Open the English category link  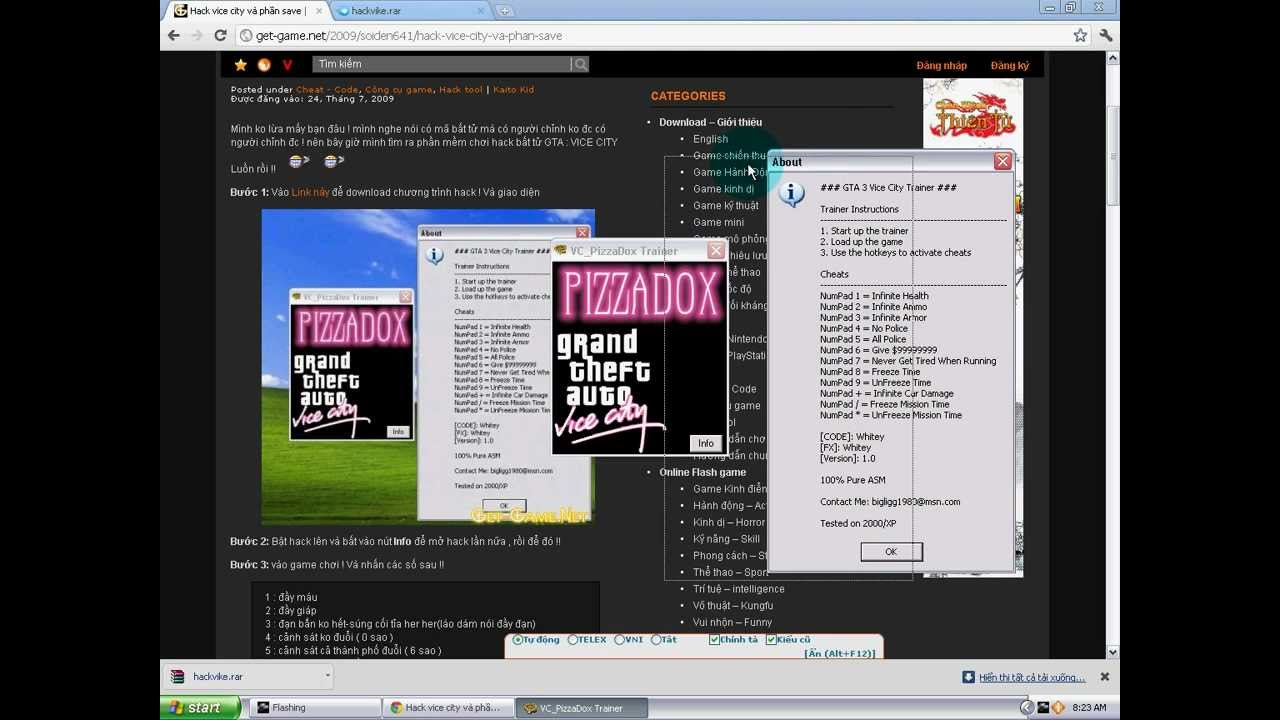click(x=710, y=139)
